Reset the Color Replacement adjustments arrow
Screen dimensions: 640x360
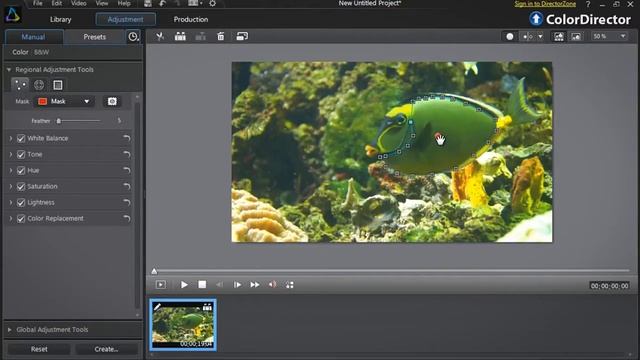click(127, 219)
